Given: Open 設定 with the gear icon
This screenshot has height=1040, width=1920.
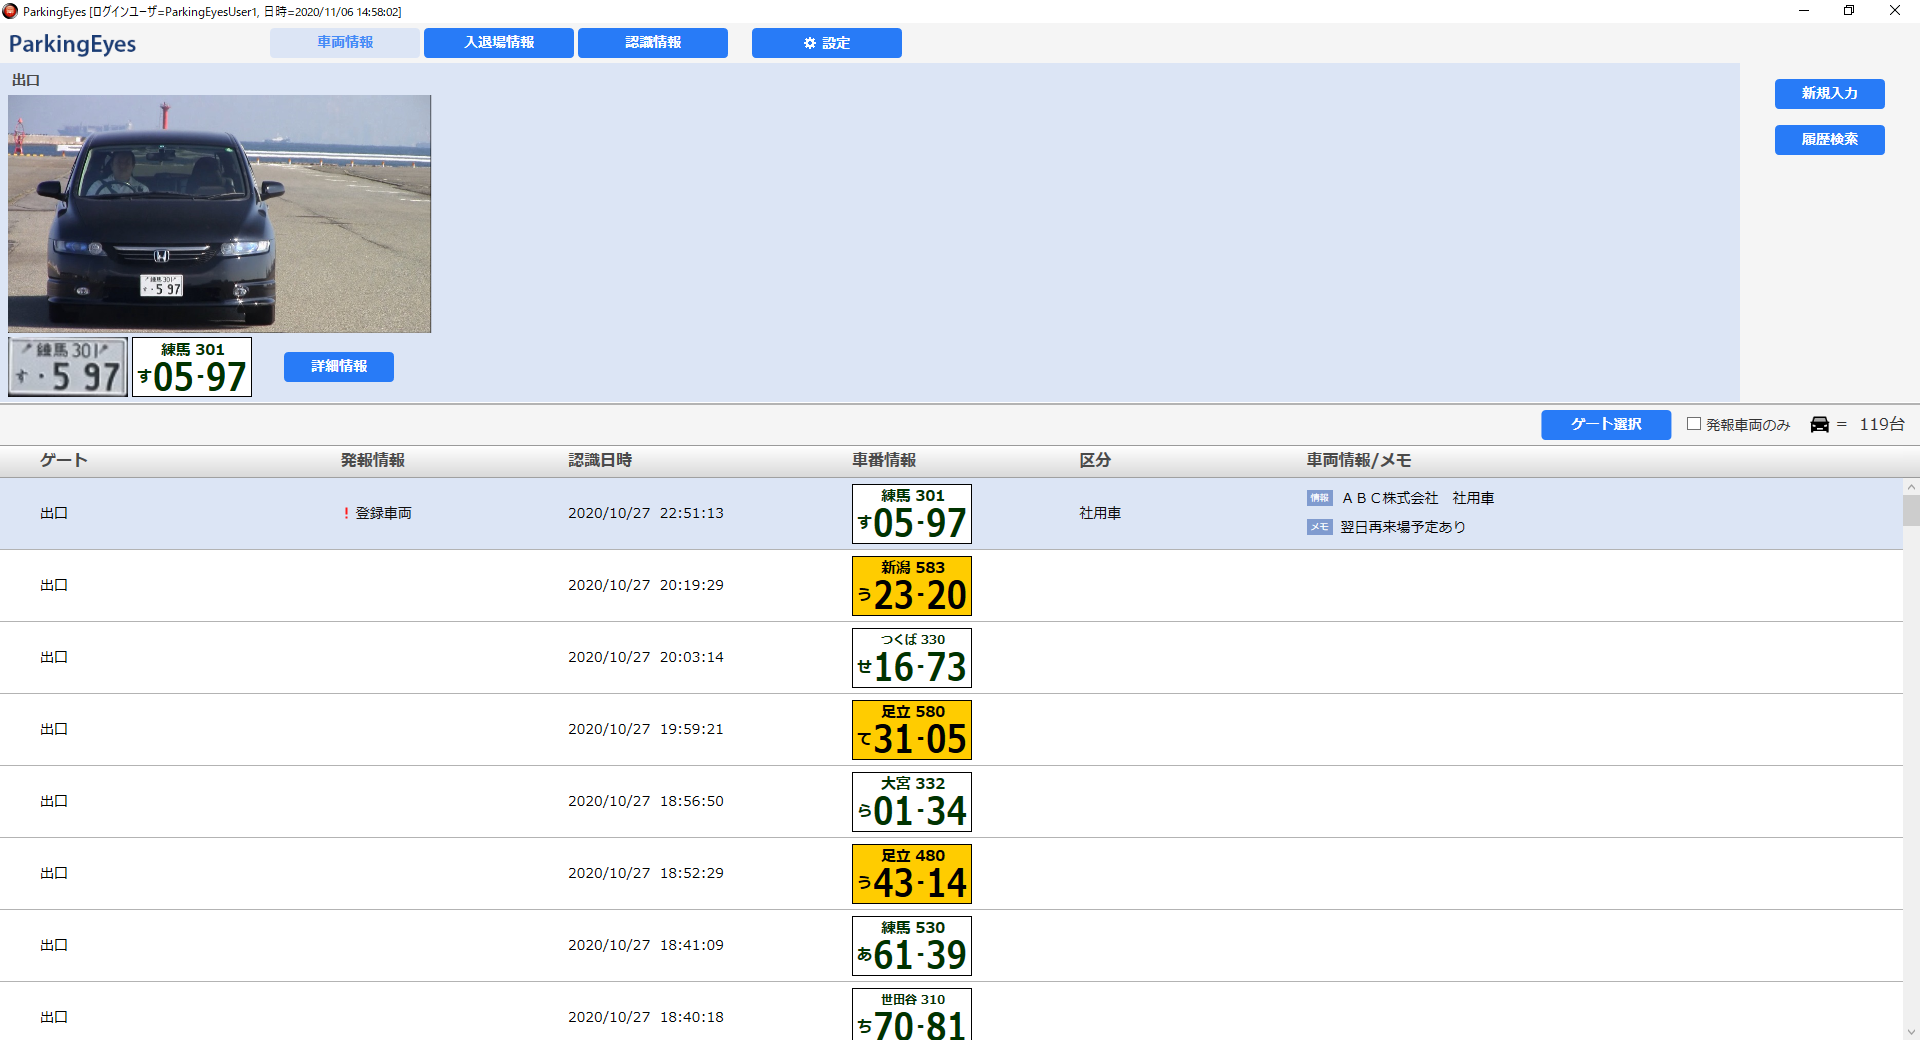Looking at the screenshot, I should pos(827,43).
